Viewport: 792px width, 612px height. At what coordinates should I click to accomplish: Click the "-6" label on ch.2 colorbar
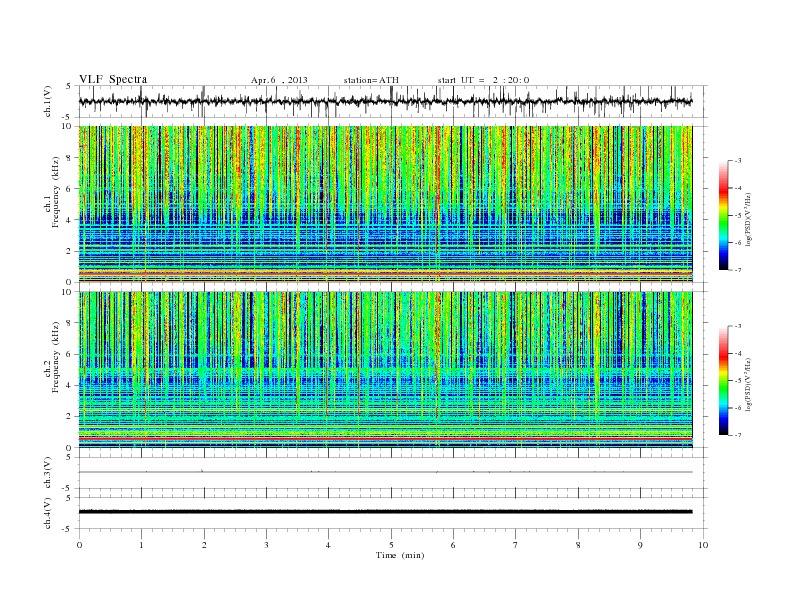pos(738,408)
